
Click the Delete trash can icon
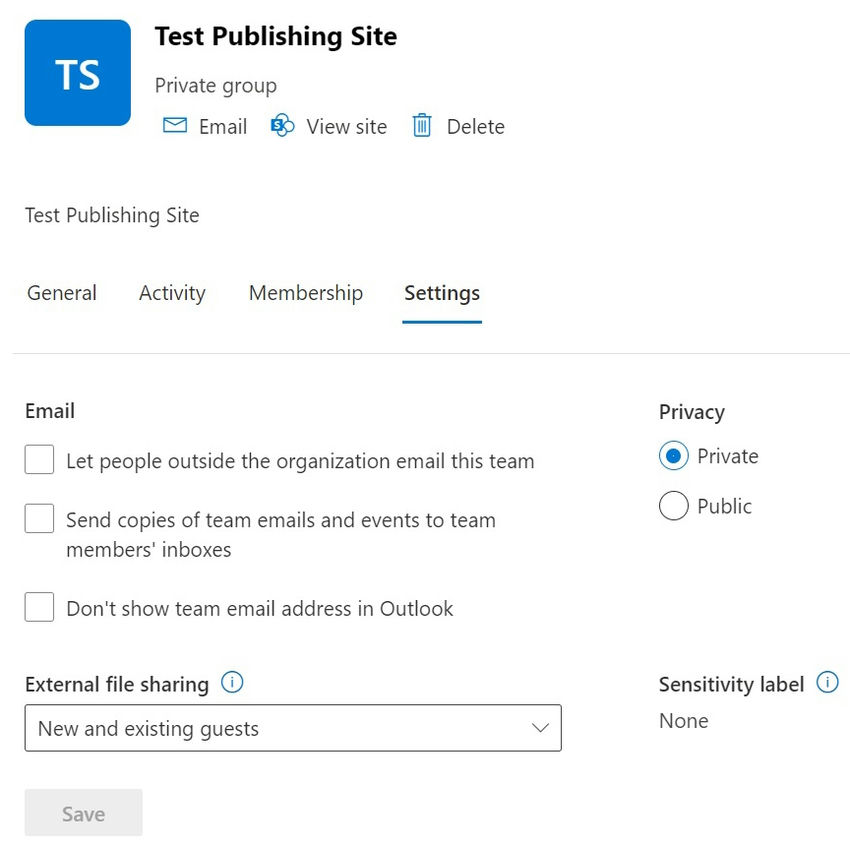tap(422, 125)
